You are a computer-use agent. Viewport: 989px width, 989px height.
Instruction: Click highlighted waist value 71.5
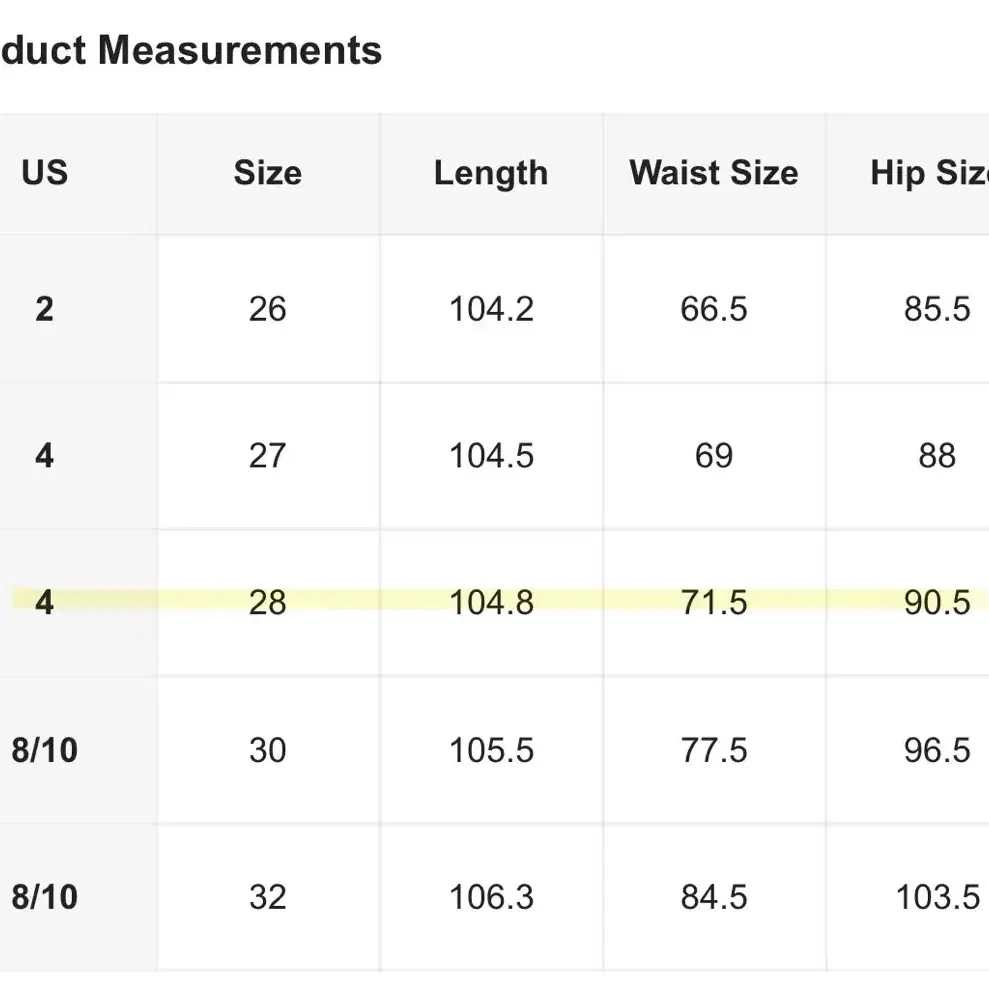(x=714, y=602)
